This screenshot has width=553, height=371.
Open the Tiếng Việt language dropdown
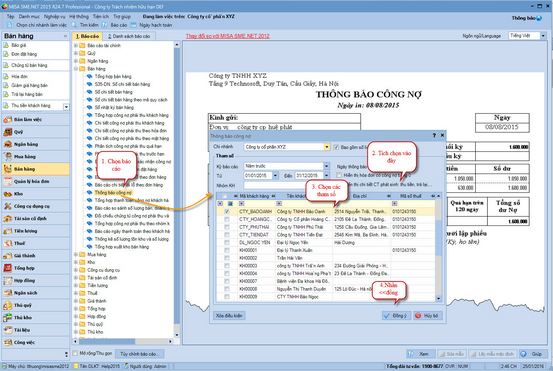(543, 36)
